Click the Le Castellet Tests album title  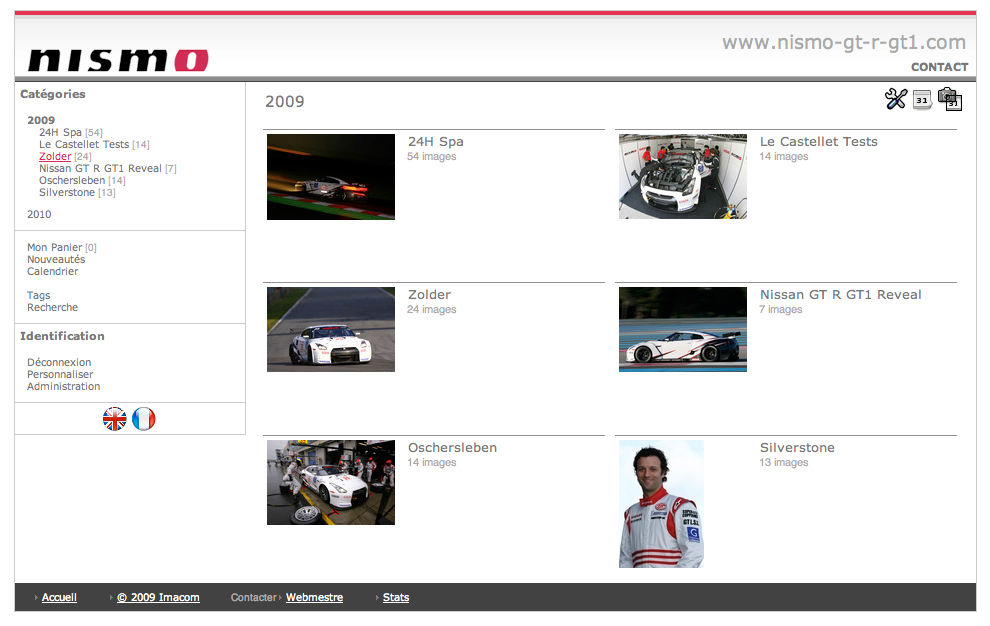(819, 141)
